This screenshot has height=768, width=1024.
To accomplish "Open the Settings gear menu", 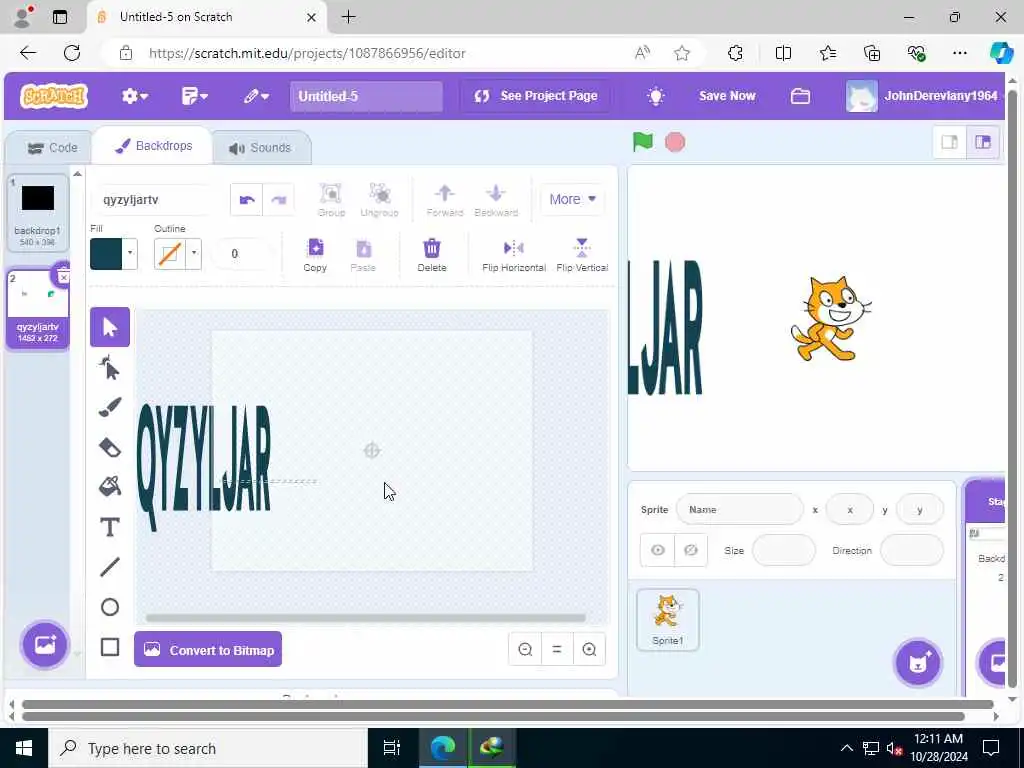I will tap(135, 96).
